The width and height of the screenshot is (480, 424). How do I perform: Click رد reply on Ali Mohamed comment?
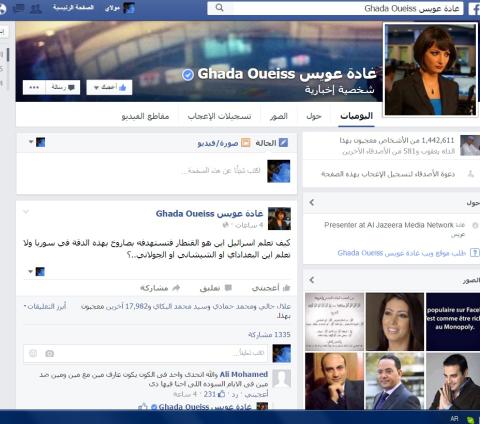pyautogui.click(x=235, y=395)
